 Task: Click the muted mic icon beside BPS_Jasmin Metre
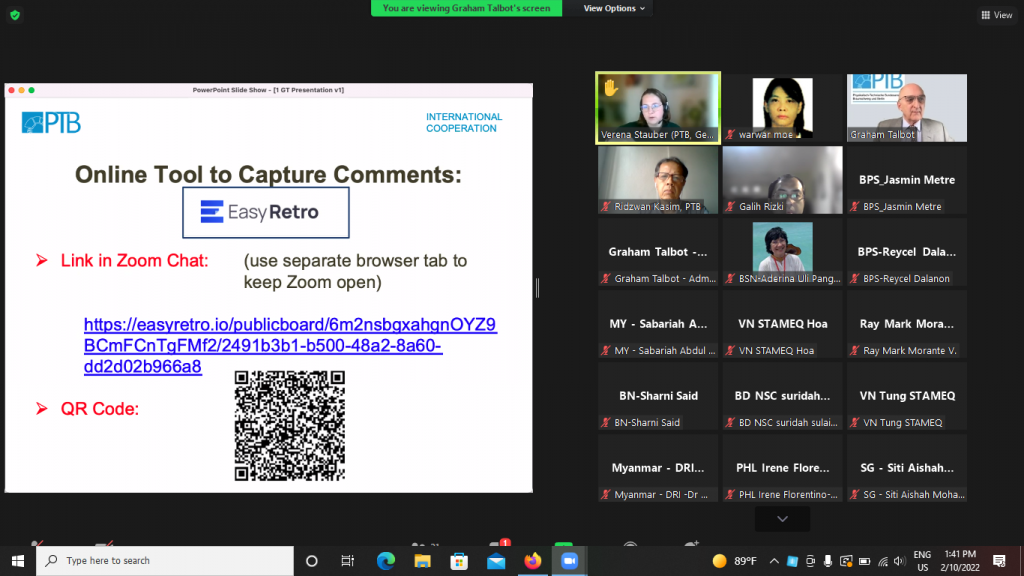tap(855, 206)
